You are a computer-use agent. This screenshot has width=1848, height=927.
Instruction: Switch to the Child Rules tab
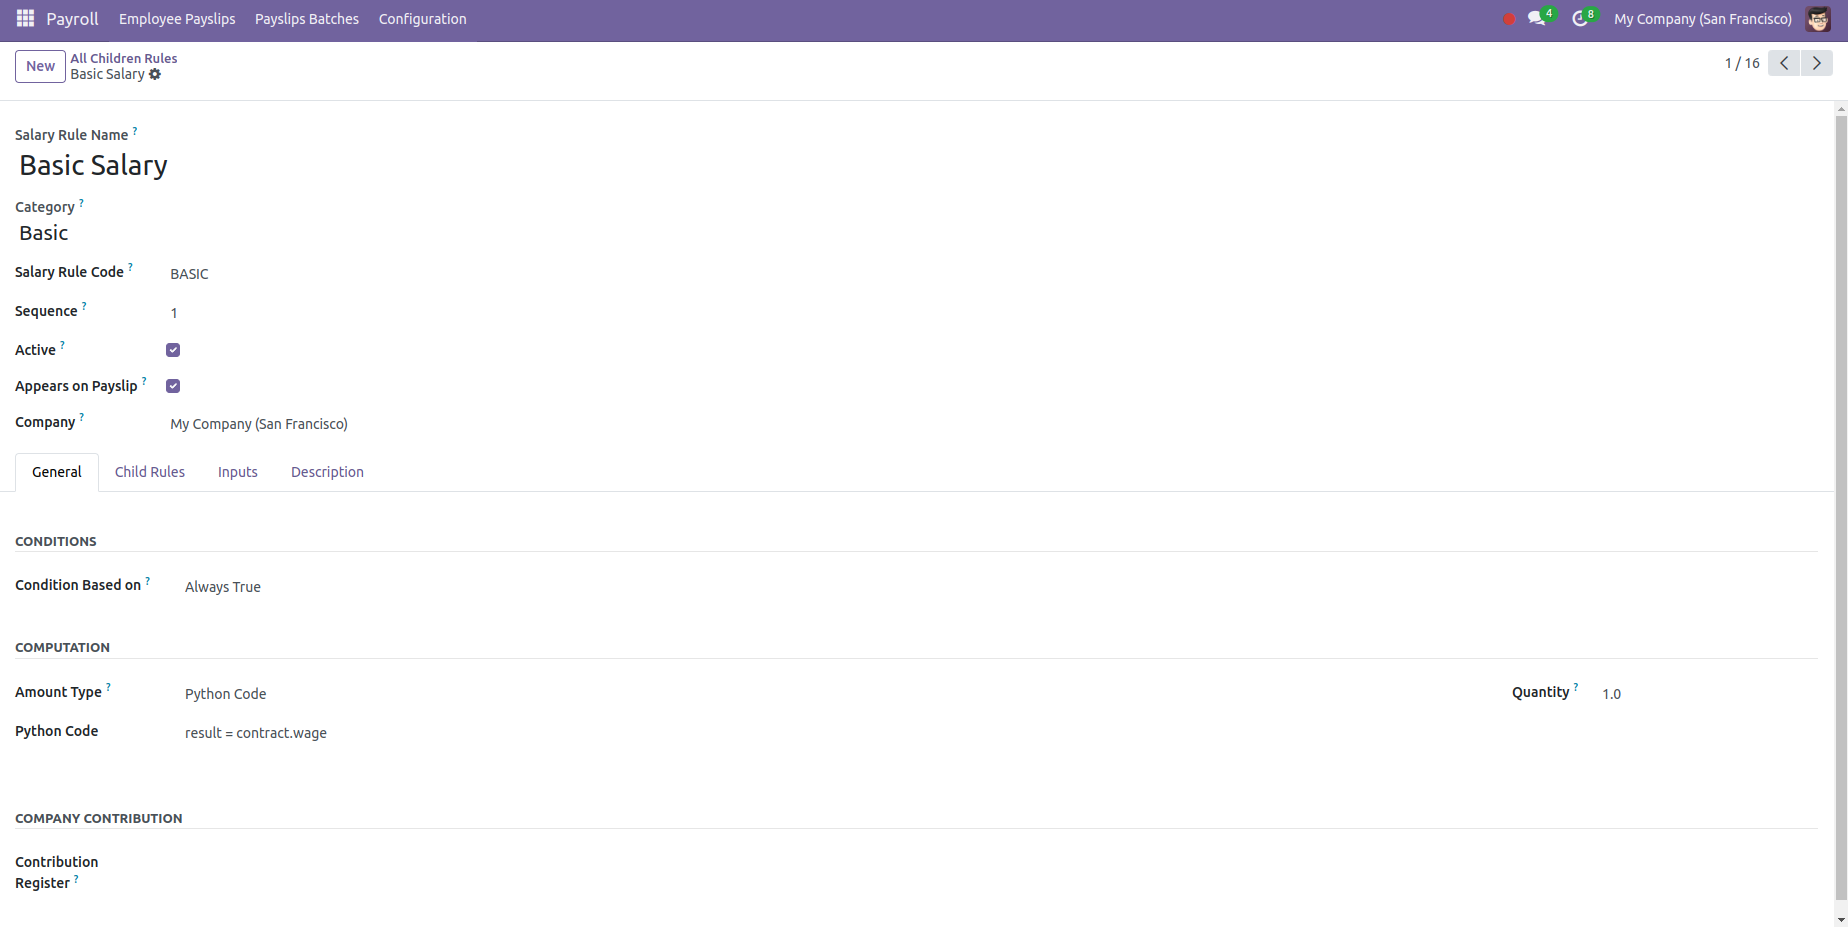pos(150,472)
